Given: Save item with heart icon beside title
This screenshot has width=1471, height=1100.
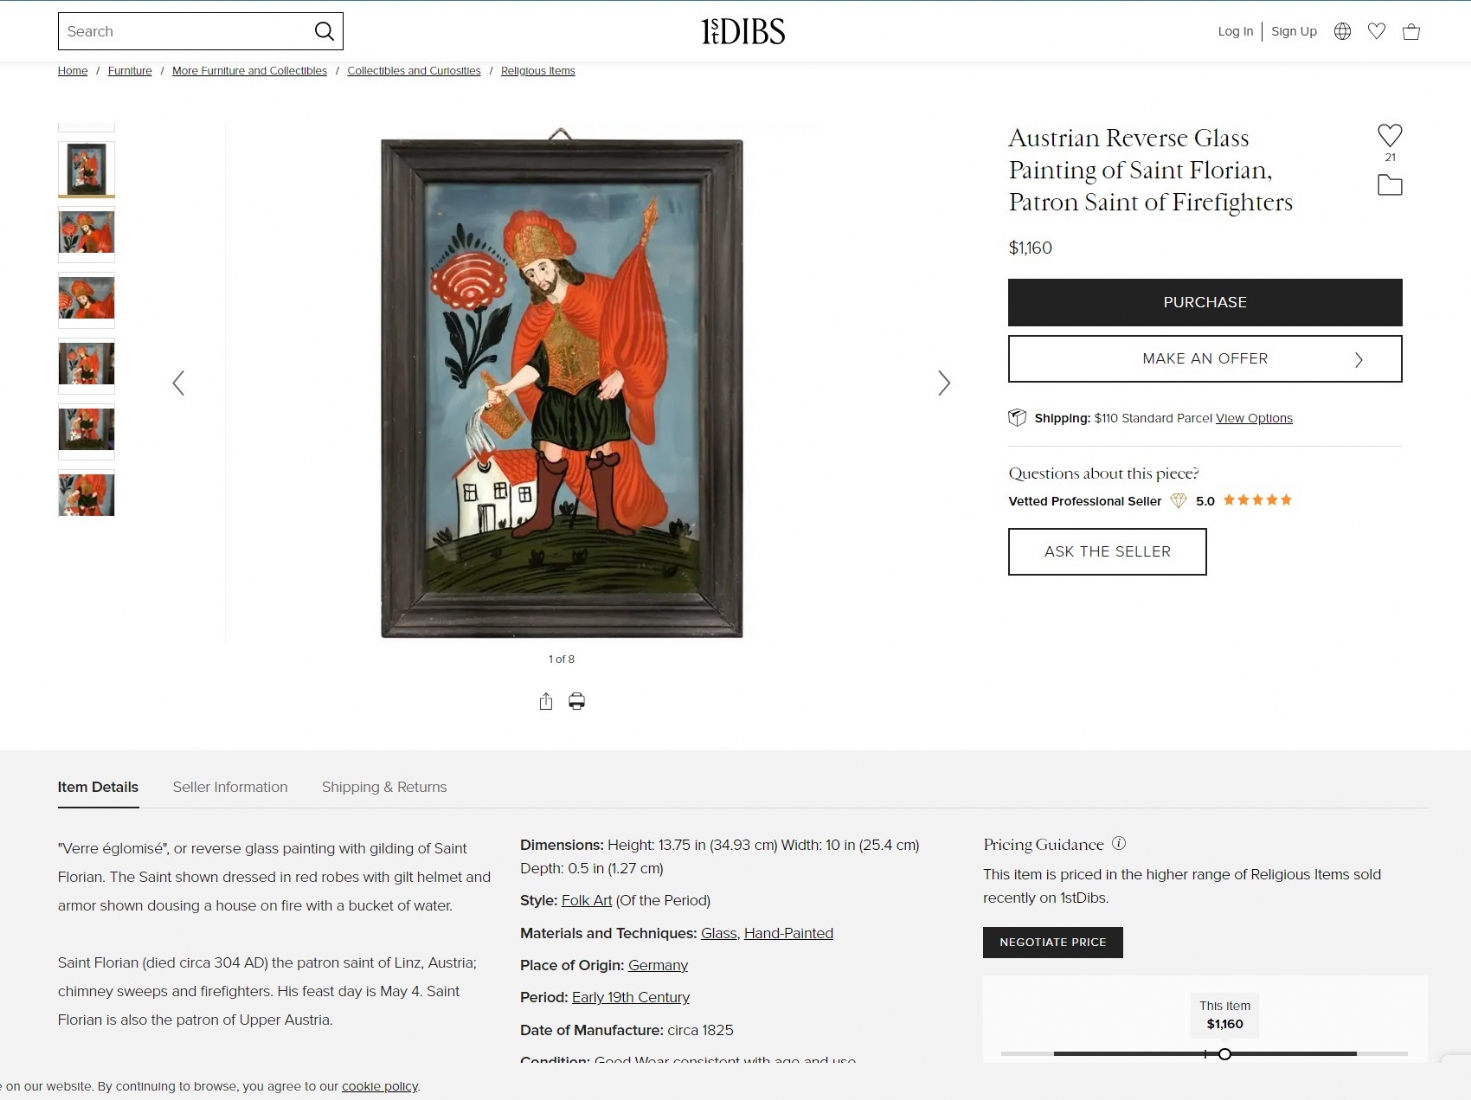Looking at the screenshot, I should (x=1390, y=135).
